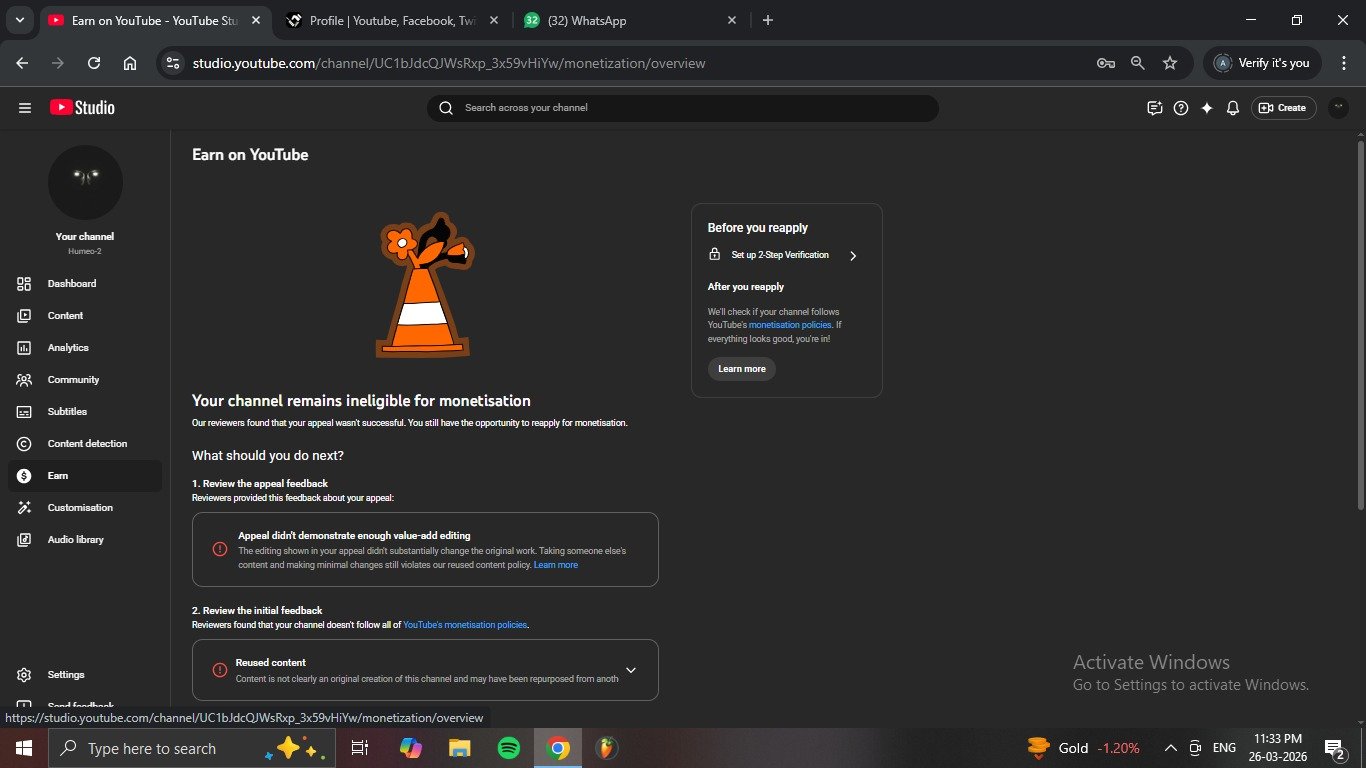Focus the Search across your channel field

pyautogui.click(x=690, y=108)
